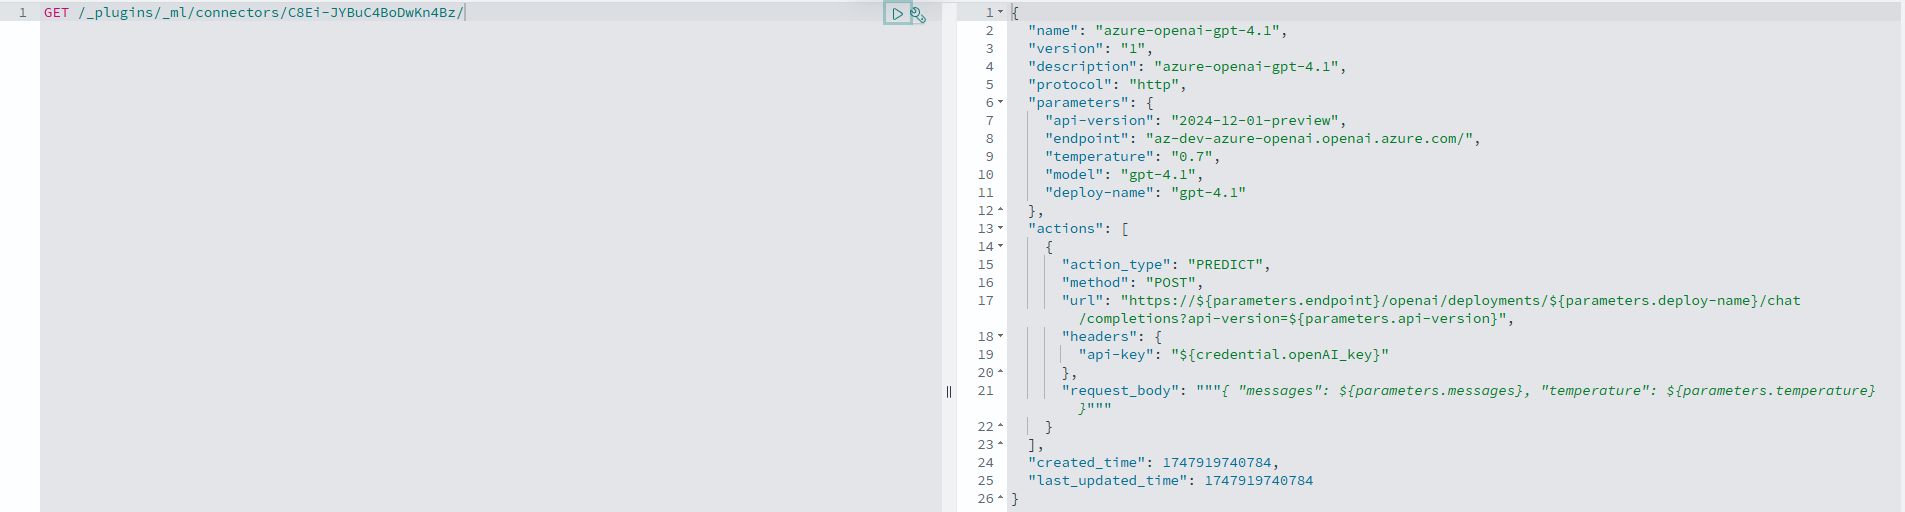Viewport: 1905px width, 512px height.
Task: Click the "description" line in response
Action: click(1187, 66)
